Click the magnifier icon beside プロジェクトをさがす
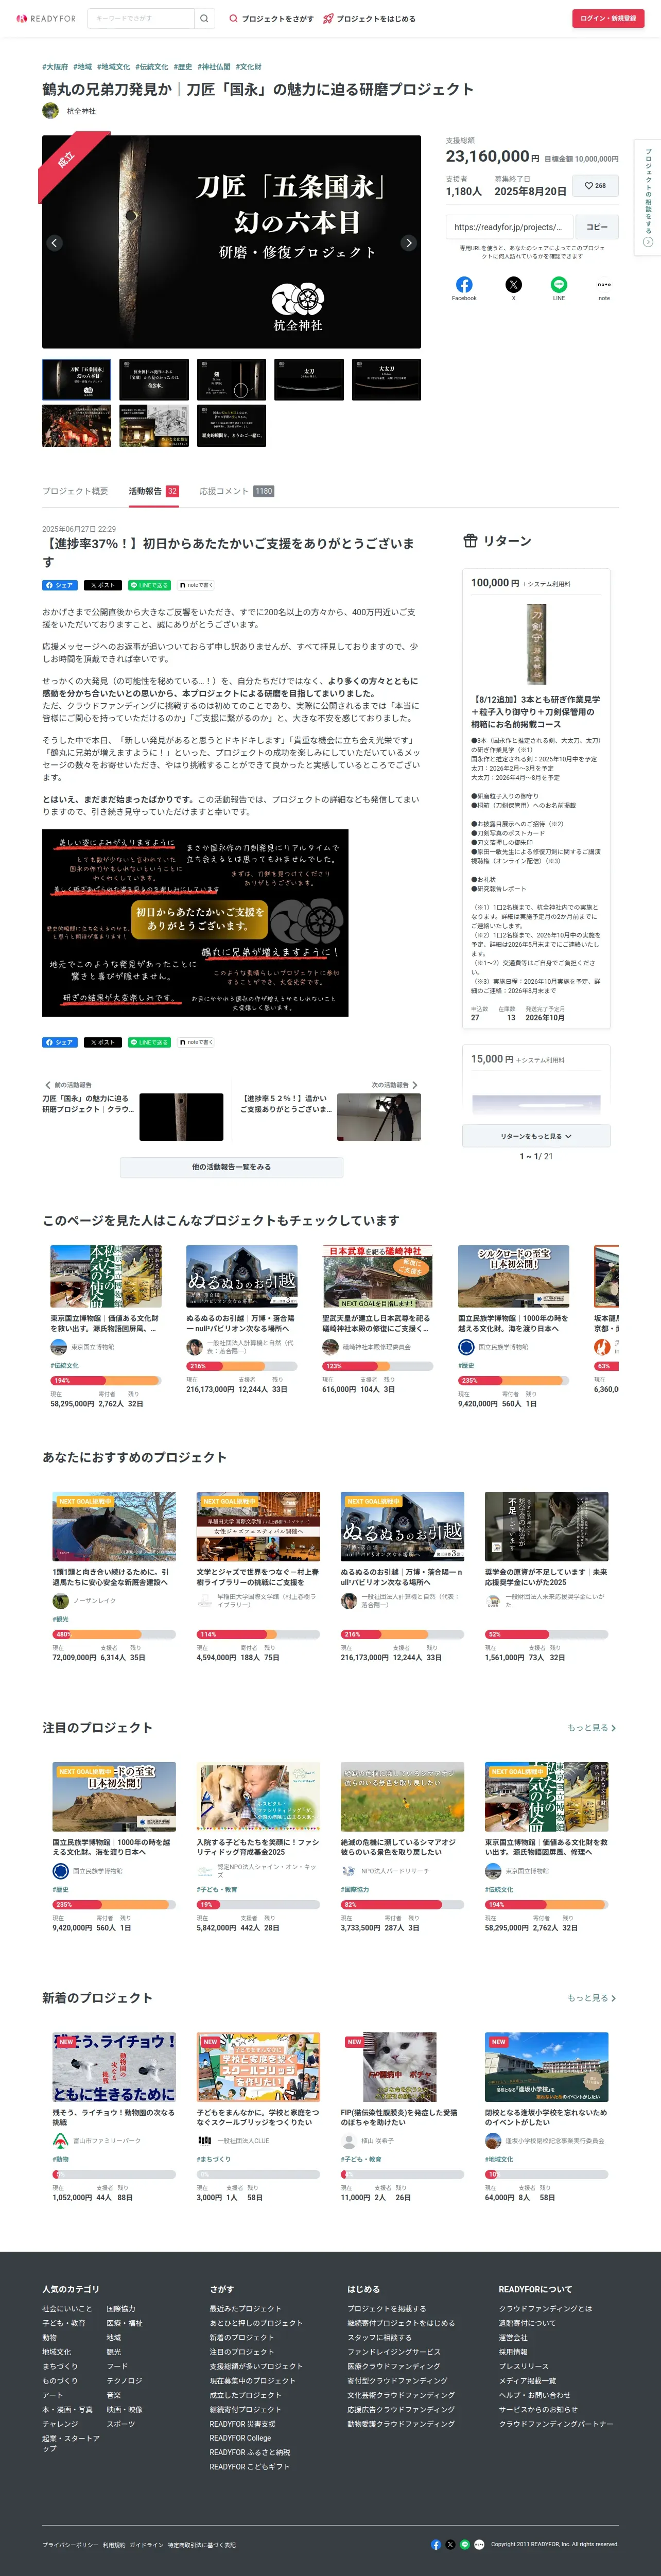This screenshot has width=661, height=2576. pyautogui.click(x=234, y=18)
